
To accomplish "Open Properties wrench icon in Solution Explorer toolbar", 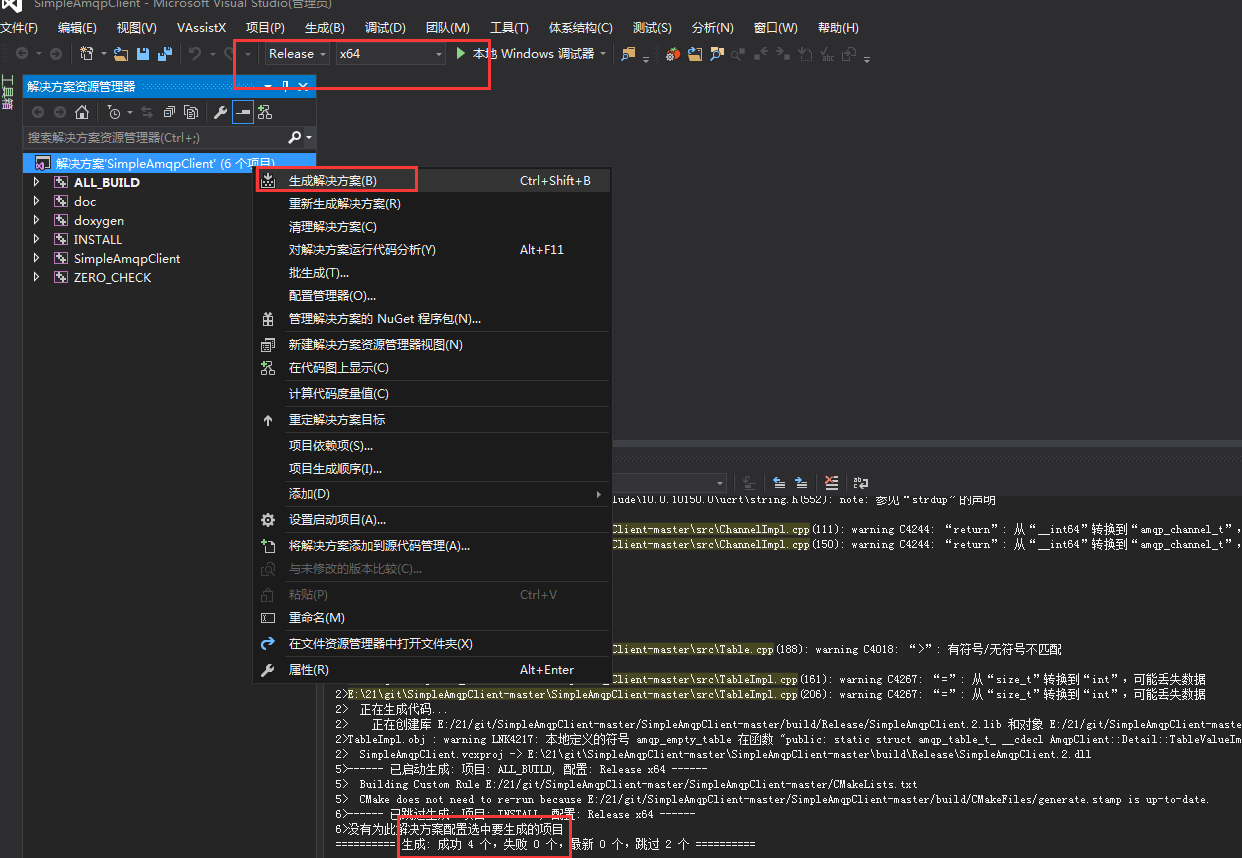I will 221,112.
